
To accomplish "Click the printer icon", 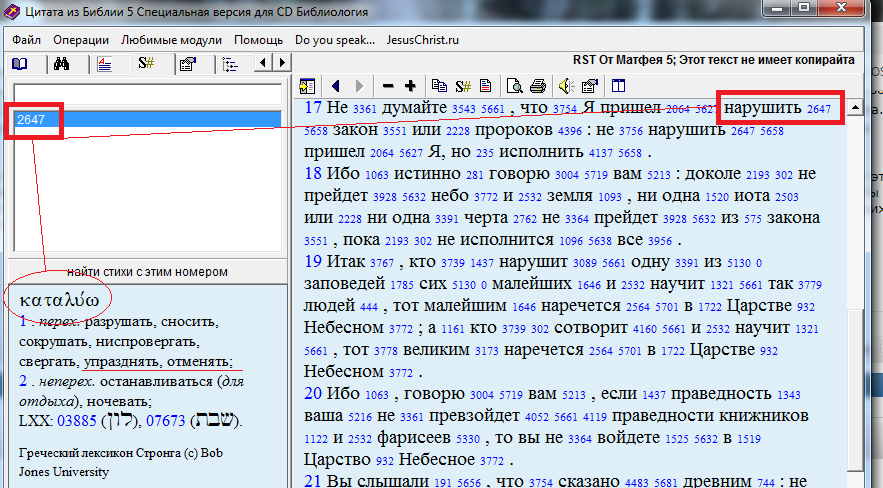I will tap(537, 86).
